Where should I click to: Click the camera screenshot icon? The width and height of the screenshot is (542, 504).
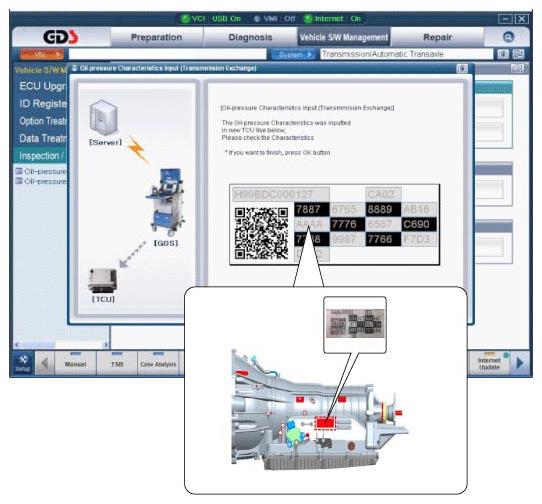click(503, 54)
